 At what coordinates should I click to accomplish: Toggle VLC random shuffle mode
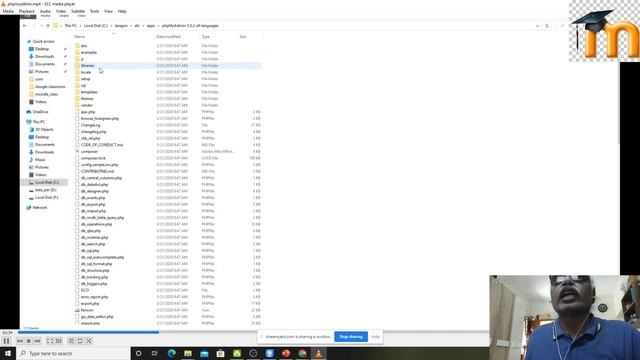point(89,341)
